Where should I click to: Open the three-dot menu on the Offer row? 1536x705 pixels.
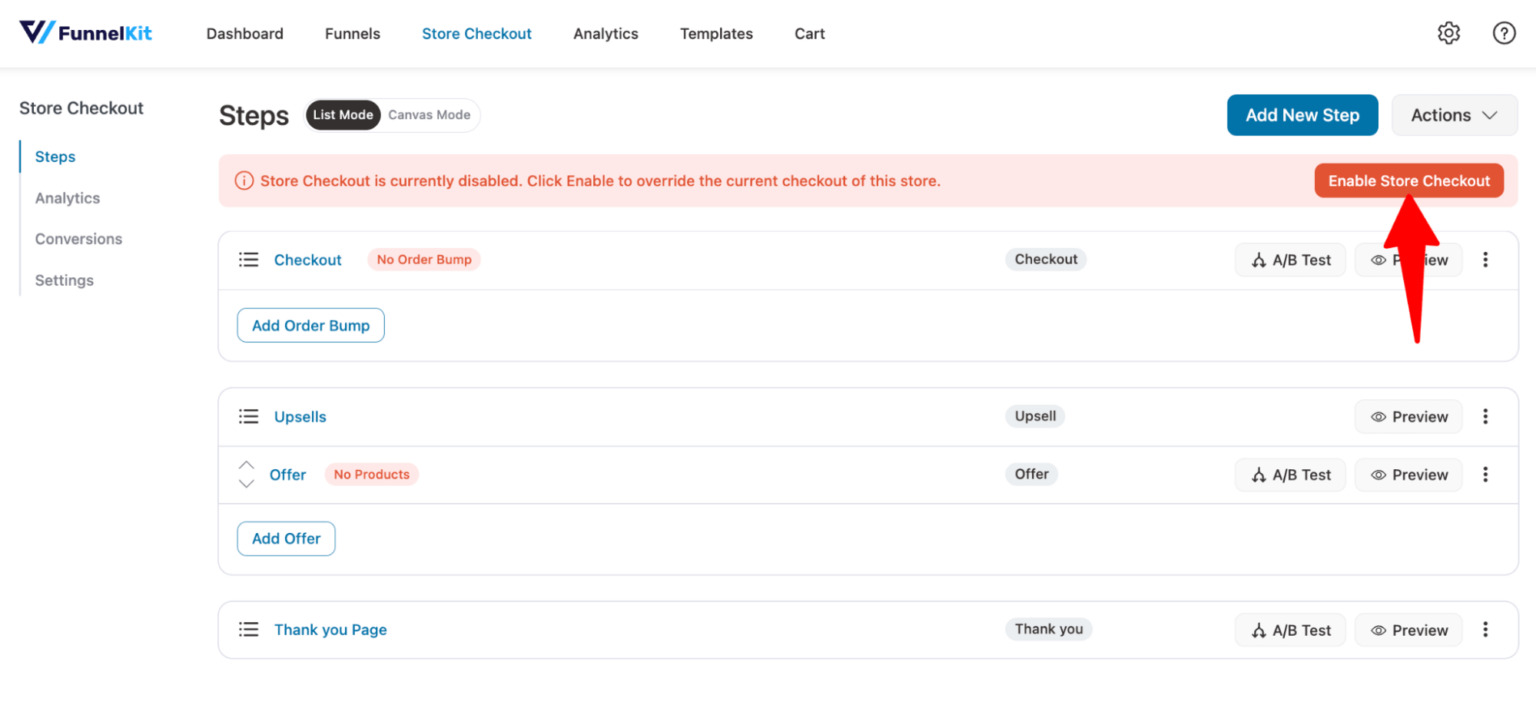tap(1486, 474)
